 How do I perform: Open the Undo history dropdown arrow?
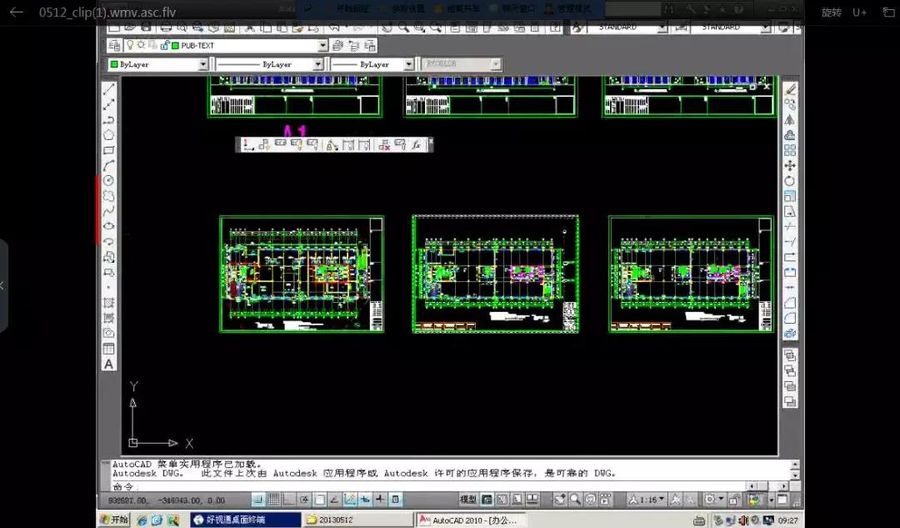point(347,27)
